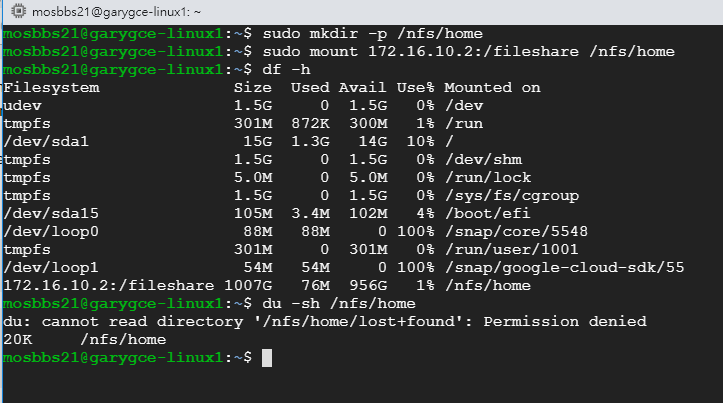Click the 'sudo mount 172.16.10.2:/fileshare' command text

421,52
